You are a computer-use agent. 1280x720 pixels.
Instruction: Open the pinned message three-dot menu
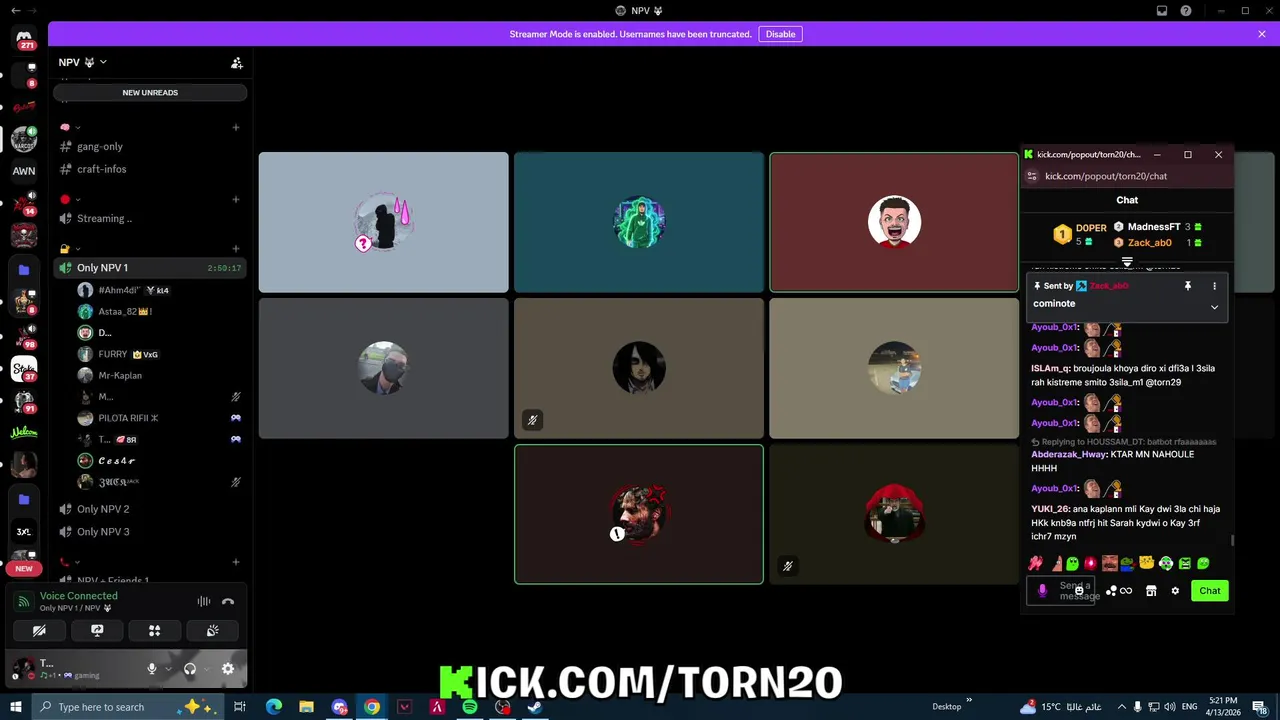1214,286
